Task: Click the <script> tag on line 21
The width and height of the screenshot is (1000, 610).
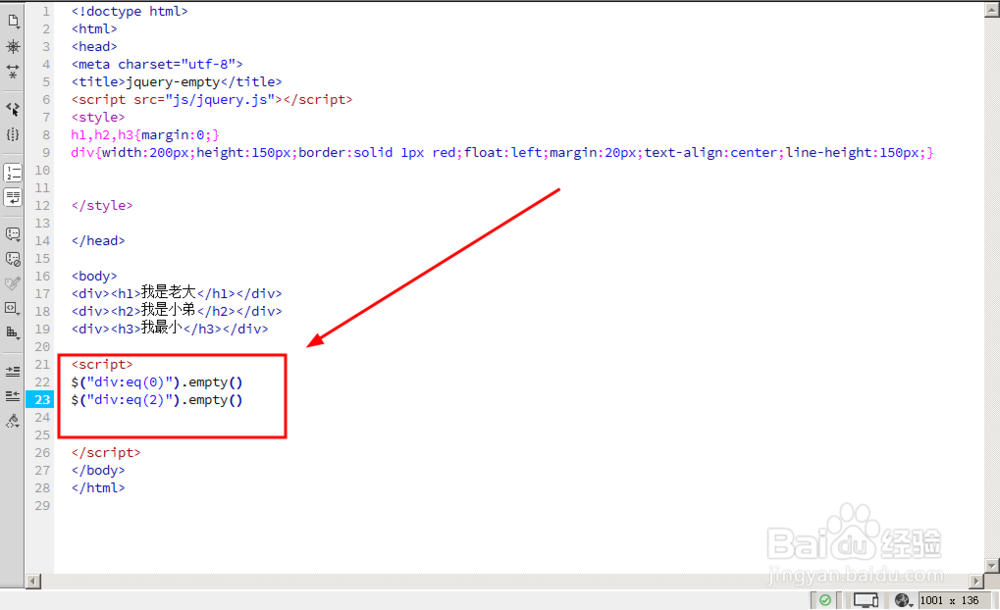Action: (102, 364)
